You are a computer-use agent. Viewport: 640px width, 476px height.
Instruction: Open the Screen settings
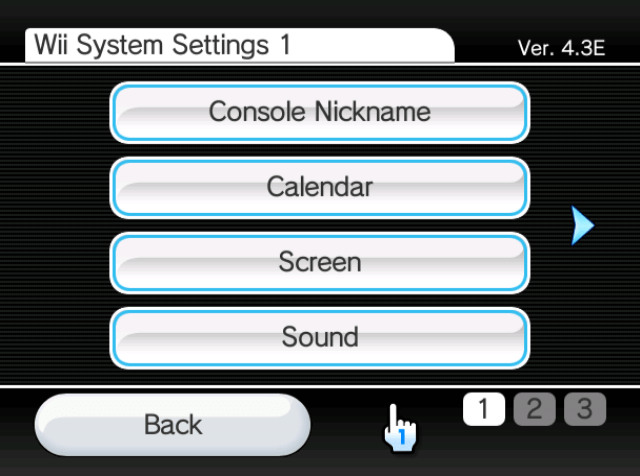320,262
